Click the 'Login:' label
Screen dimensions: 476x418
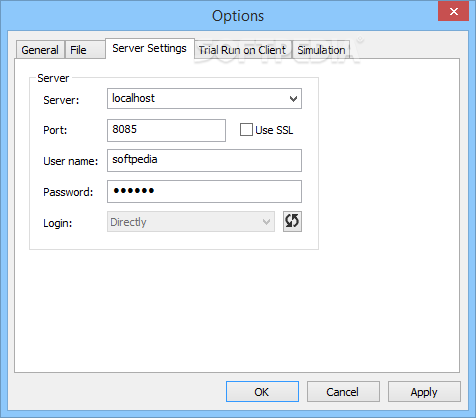click(x=58, y=223)
